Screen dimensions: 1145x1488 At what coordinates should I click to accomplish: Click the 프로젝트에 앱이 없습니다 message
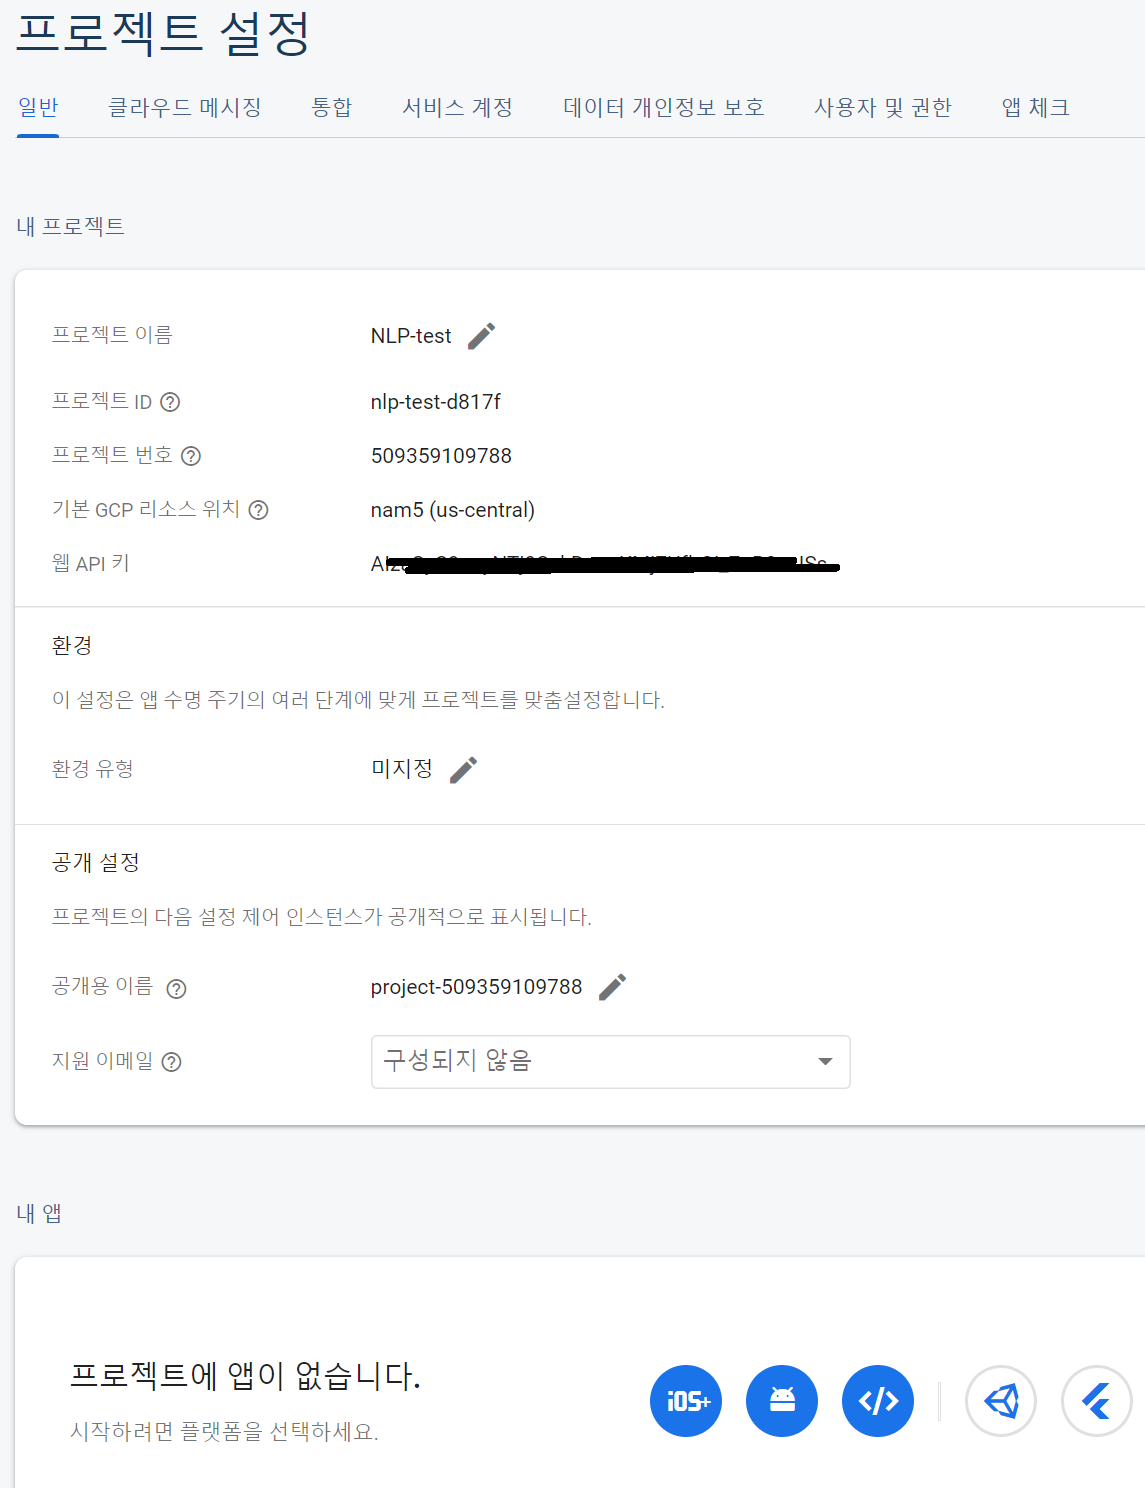coord(245,1376)
